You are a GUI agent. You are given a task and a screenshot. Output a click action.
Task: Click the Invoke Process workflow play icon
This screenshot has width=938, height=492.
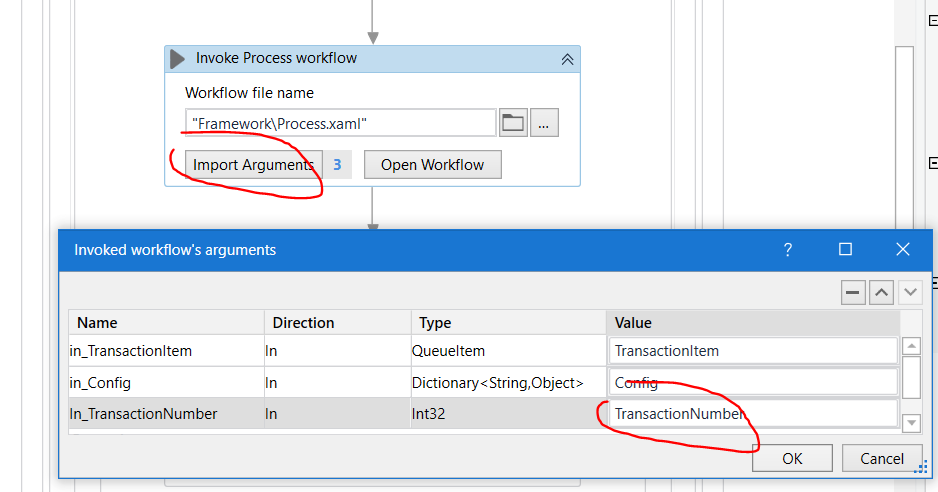coord(177,59)
